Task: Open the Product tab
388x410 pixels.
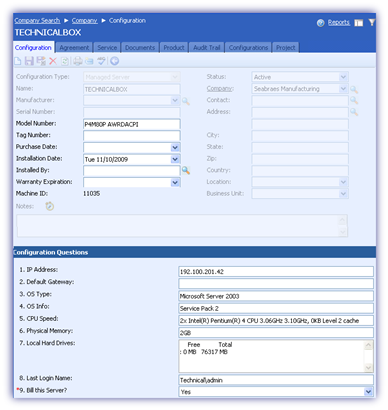Action: pos(174,48)
